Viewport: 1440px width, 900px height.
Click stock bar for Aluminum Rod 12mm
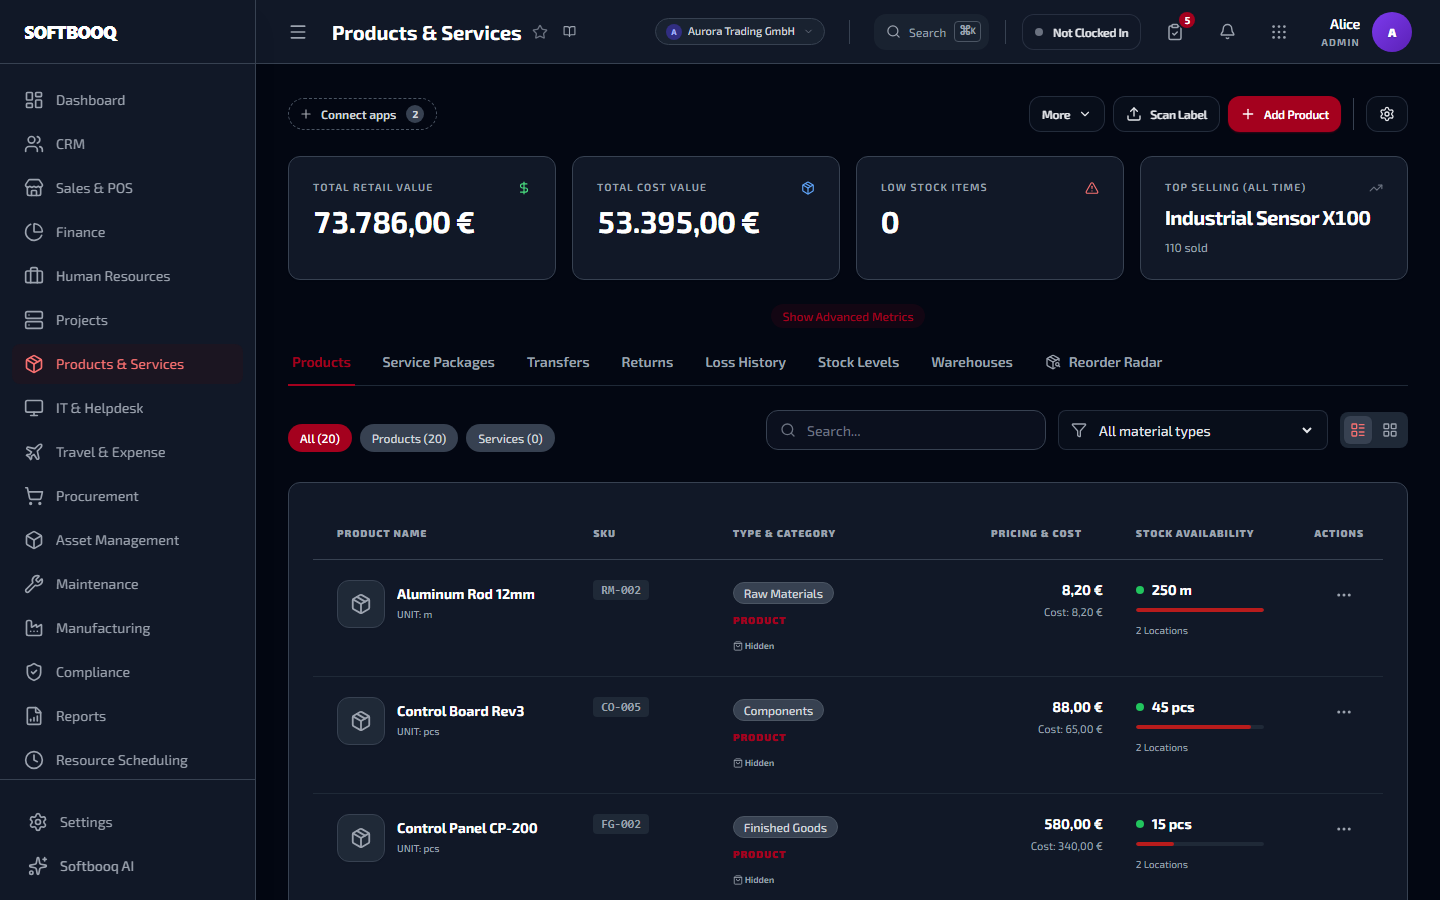click(1200, 610)
